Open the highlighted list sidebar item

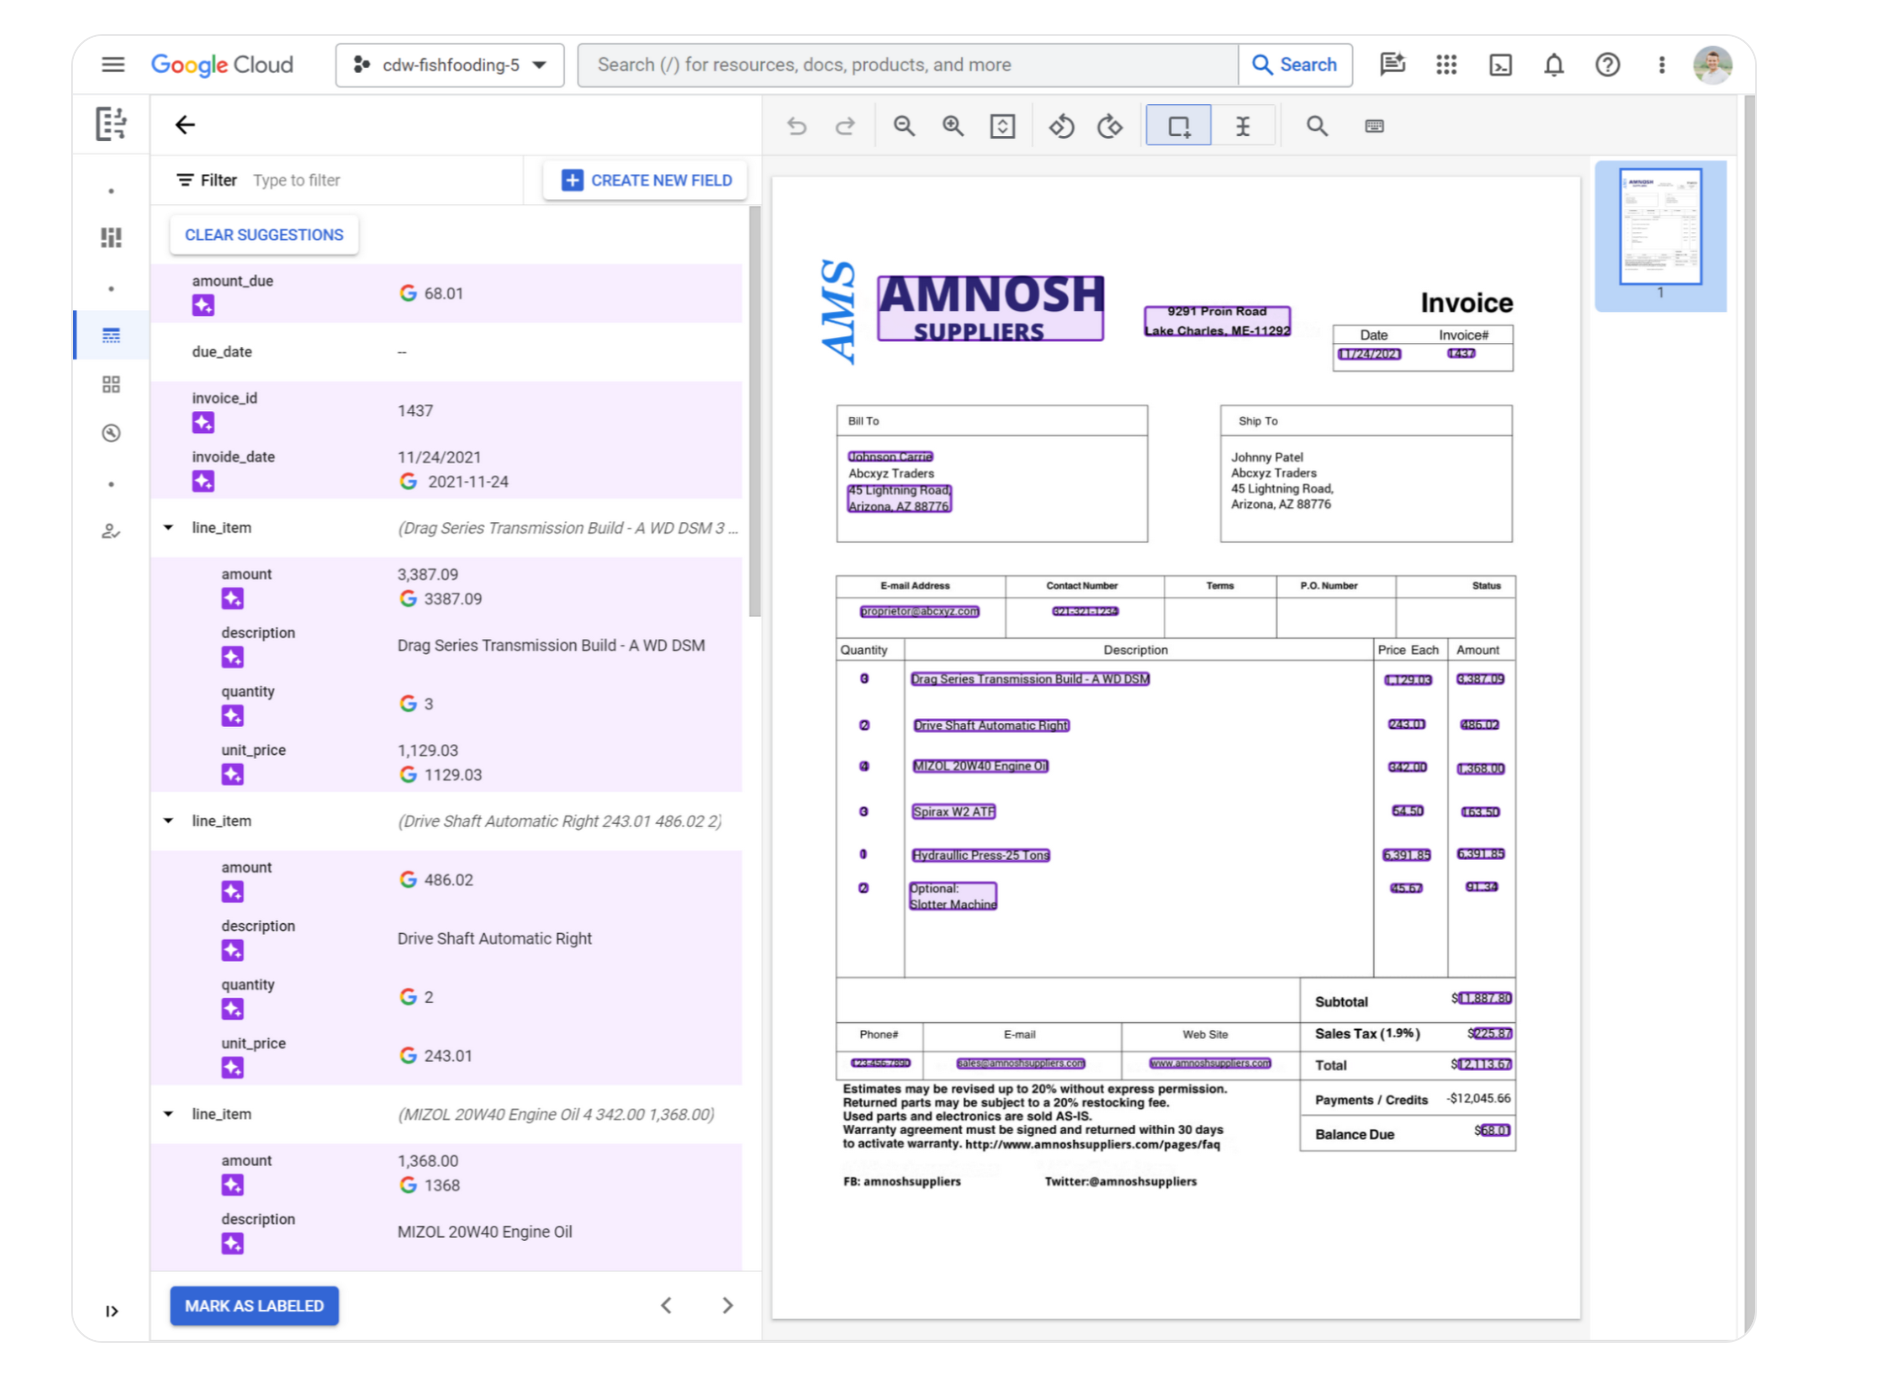click(x=111, y=335)
